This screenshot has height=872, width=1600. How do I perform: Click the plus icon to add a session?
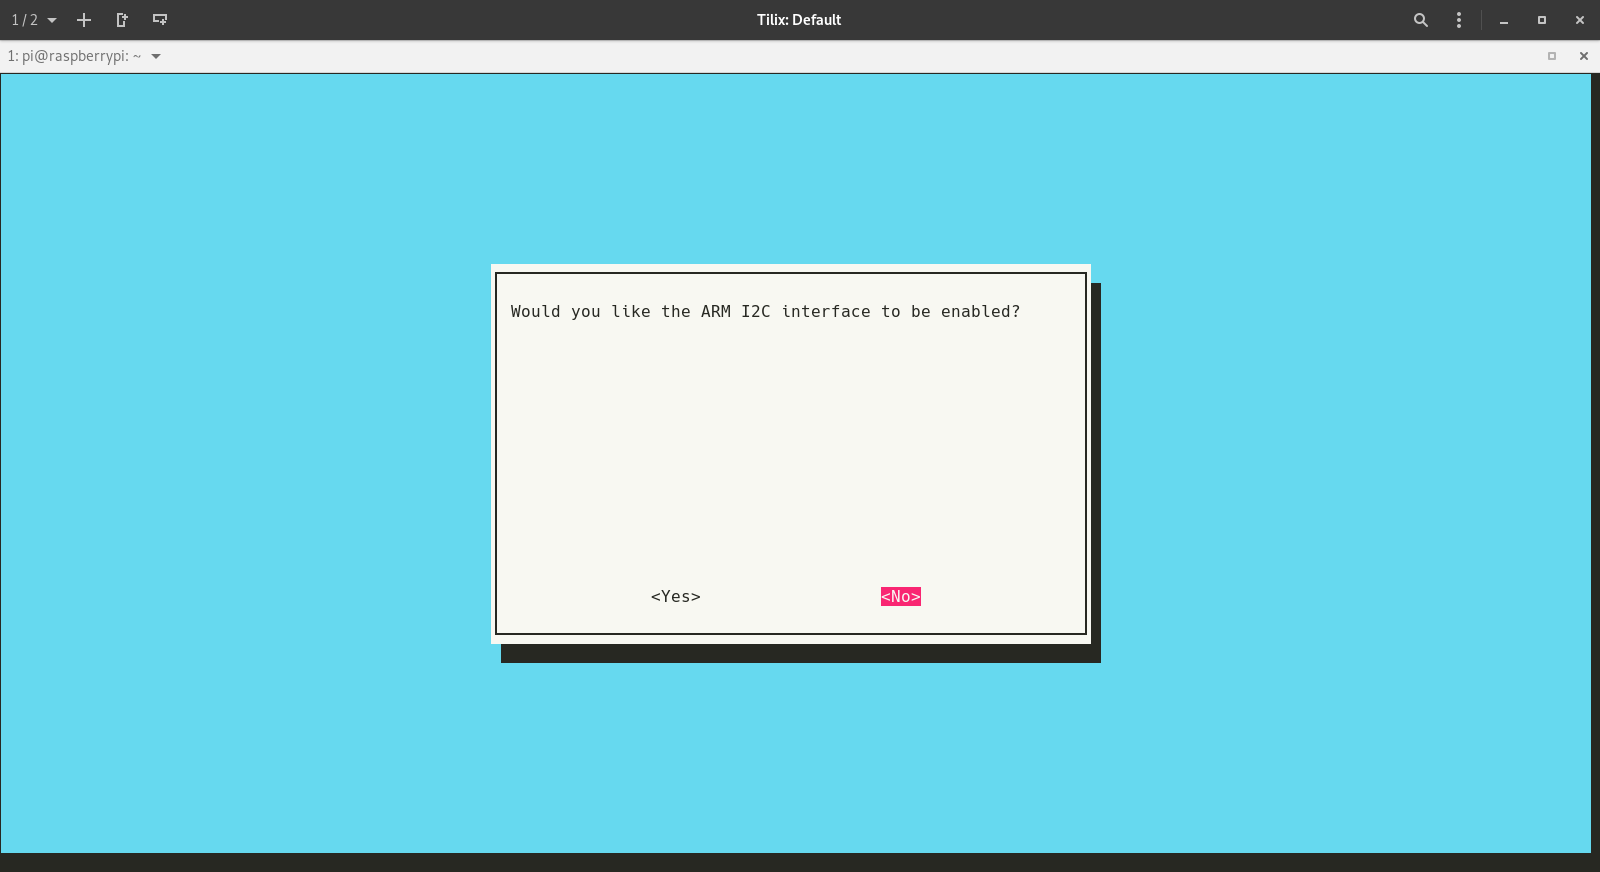84,20
